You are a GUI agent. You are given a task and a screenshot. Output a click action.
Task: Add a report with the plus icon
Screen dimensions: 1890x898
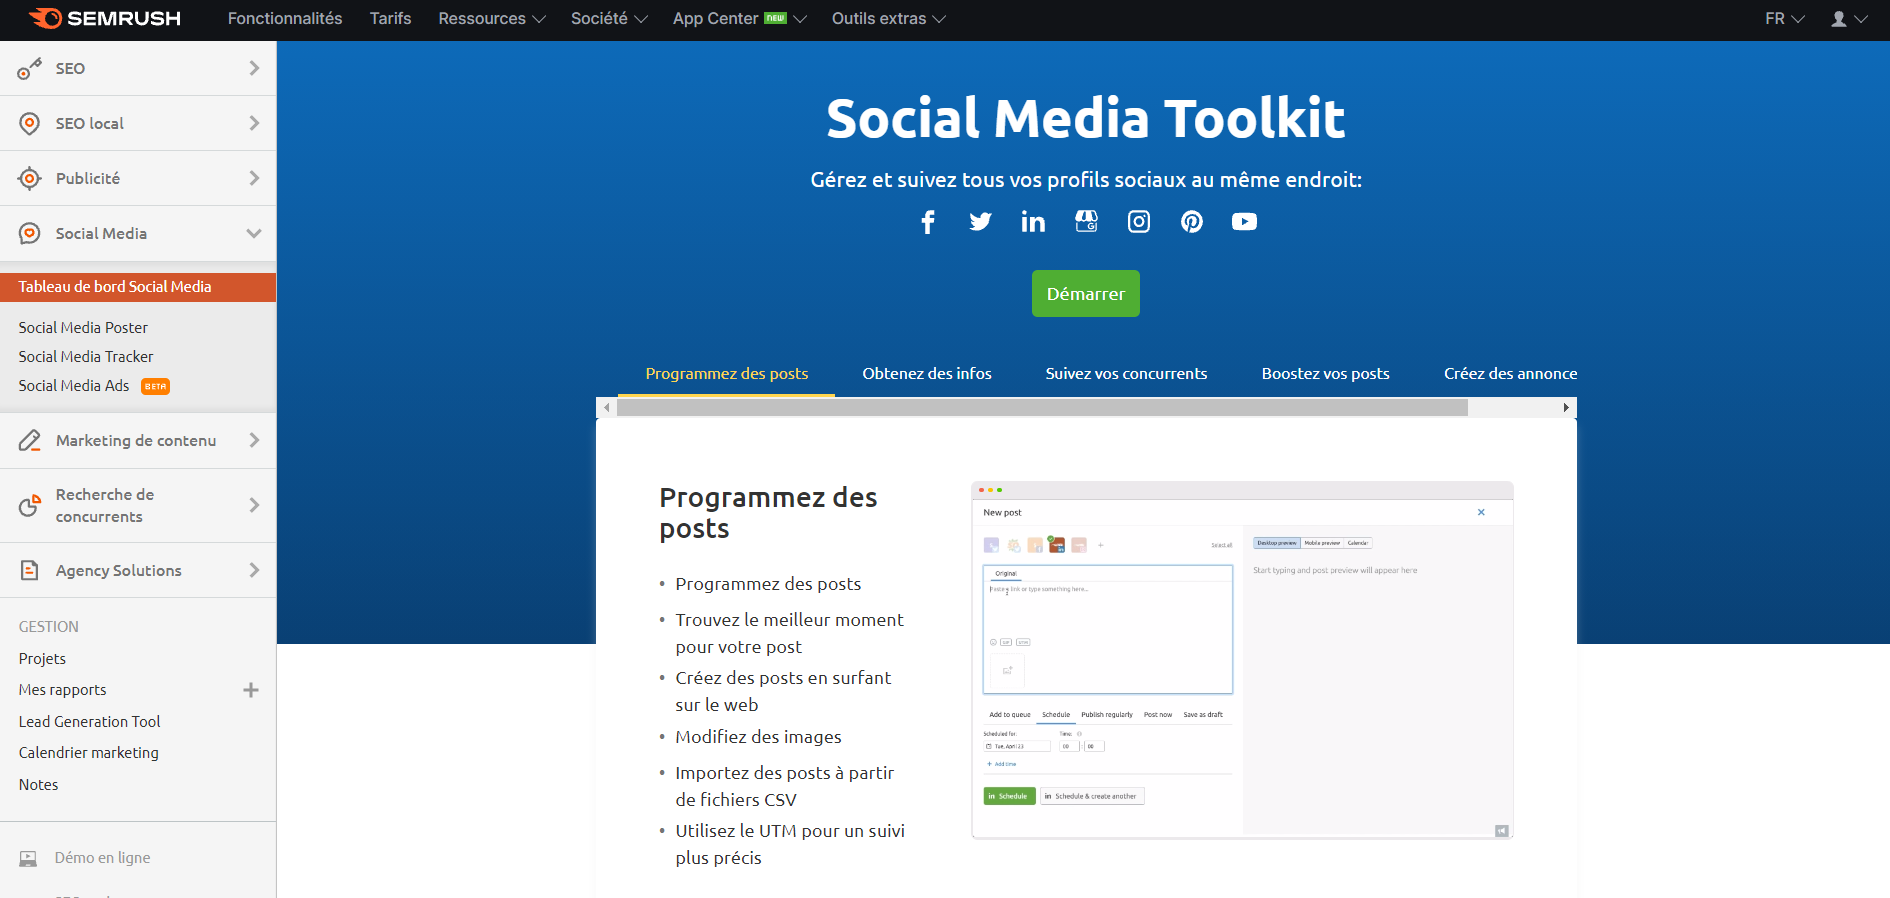[251, 690]
